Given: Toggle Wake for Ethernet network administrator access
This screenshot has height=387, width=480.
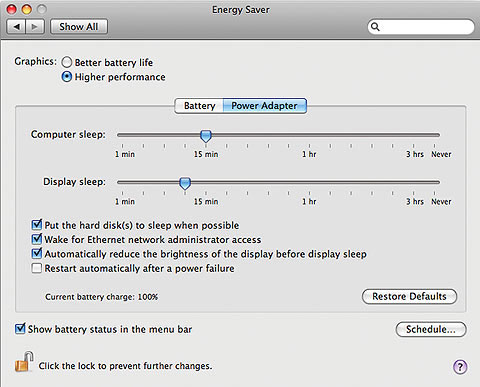Looking at the screenshot, I should point(37,239).
